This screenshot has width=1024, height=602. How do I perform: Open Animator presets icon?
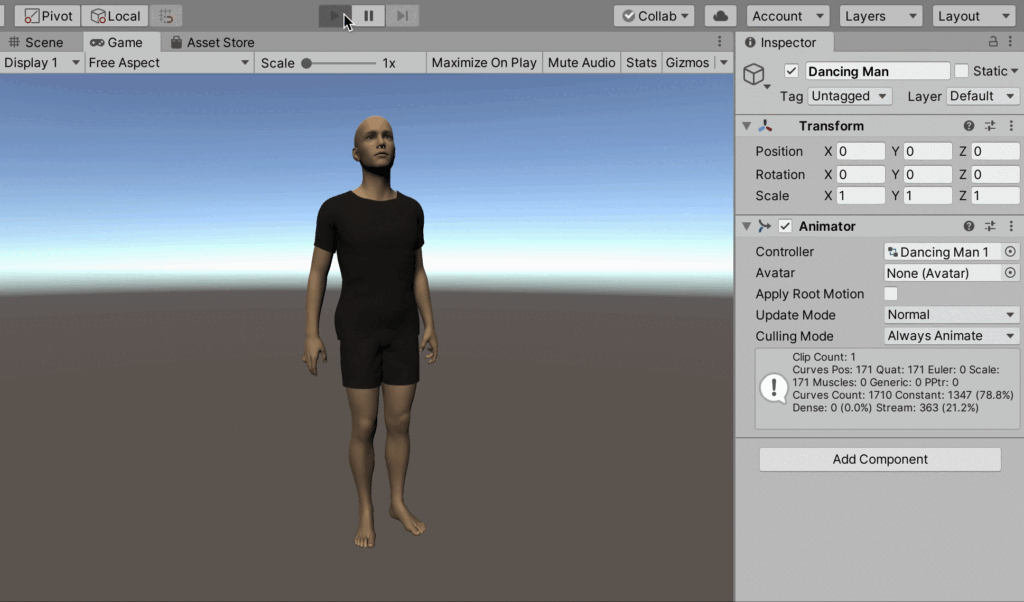990,226
